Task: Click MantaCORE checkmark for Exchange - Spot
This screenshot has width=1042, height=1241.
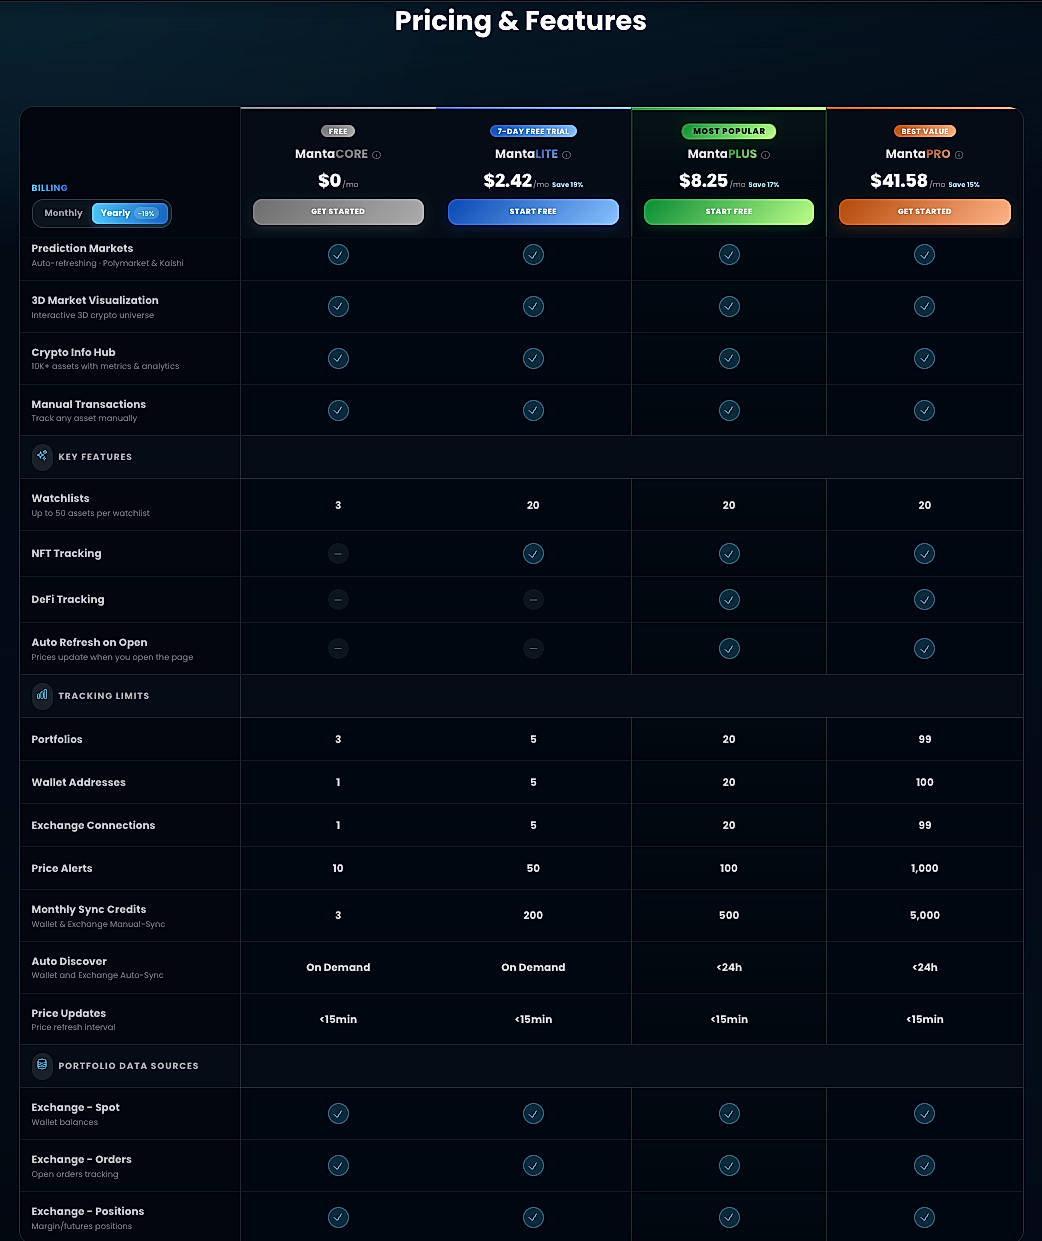Action: (338, 1114)
